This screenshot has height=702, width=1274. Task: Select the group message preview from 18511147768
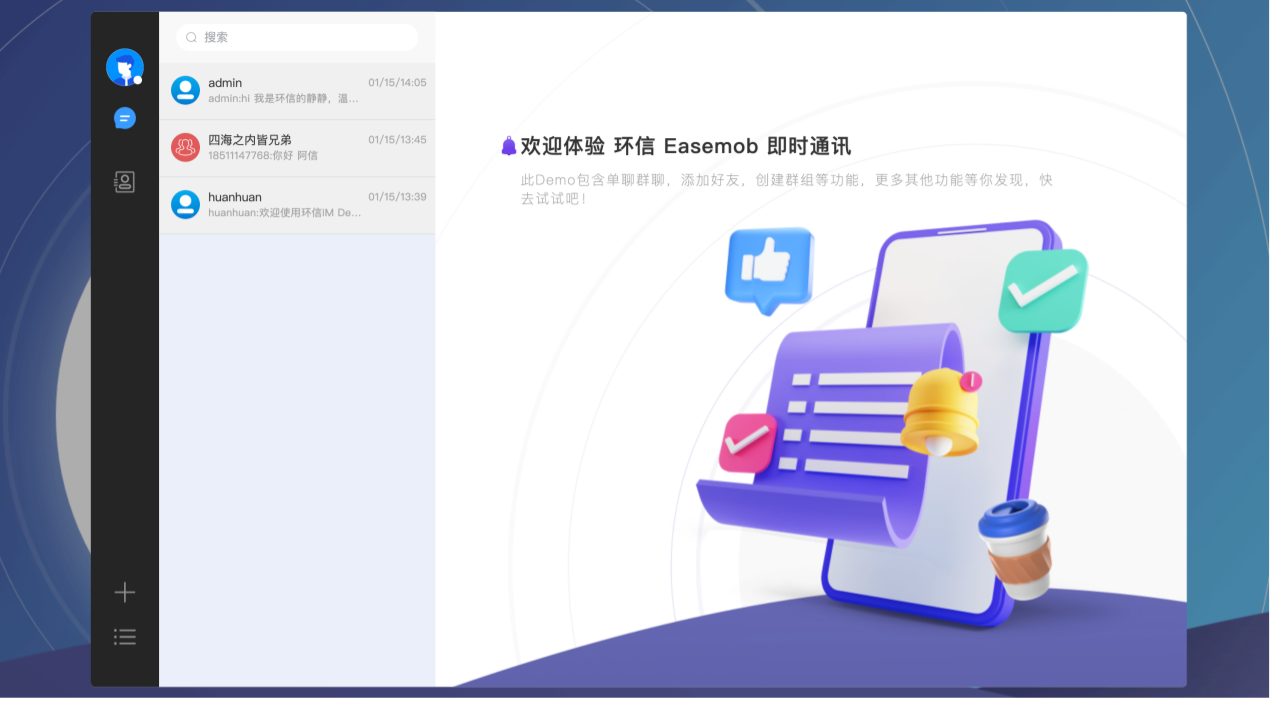coord(274,155)
